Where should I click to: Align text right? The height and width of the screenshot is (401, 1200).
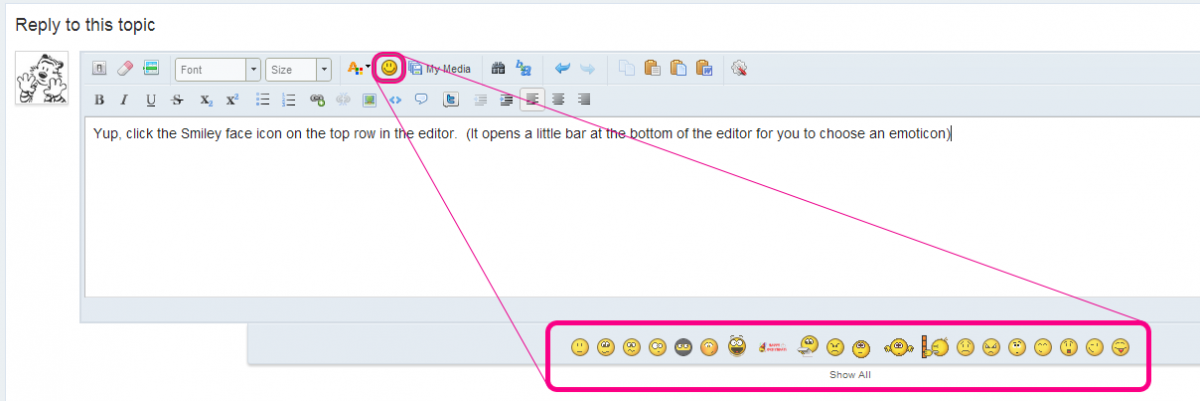point(584,100)
